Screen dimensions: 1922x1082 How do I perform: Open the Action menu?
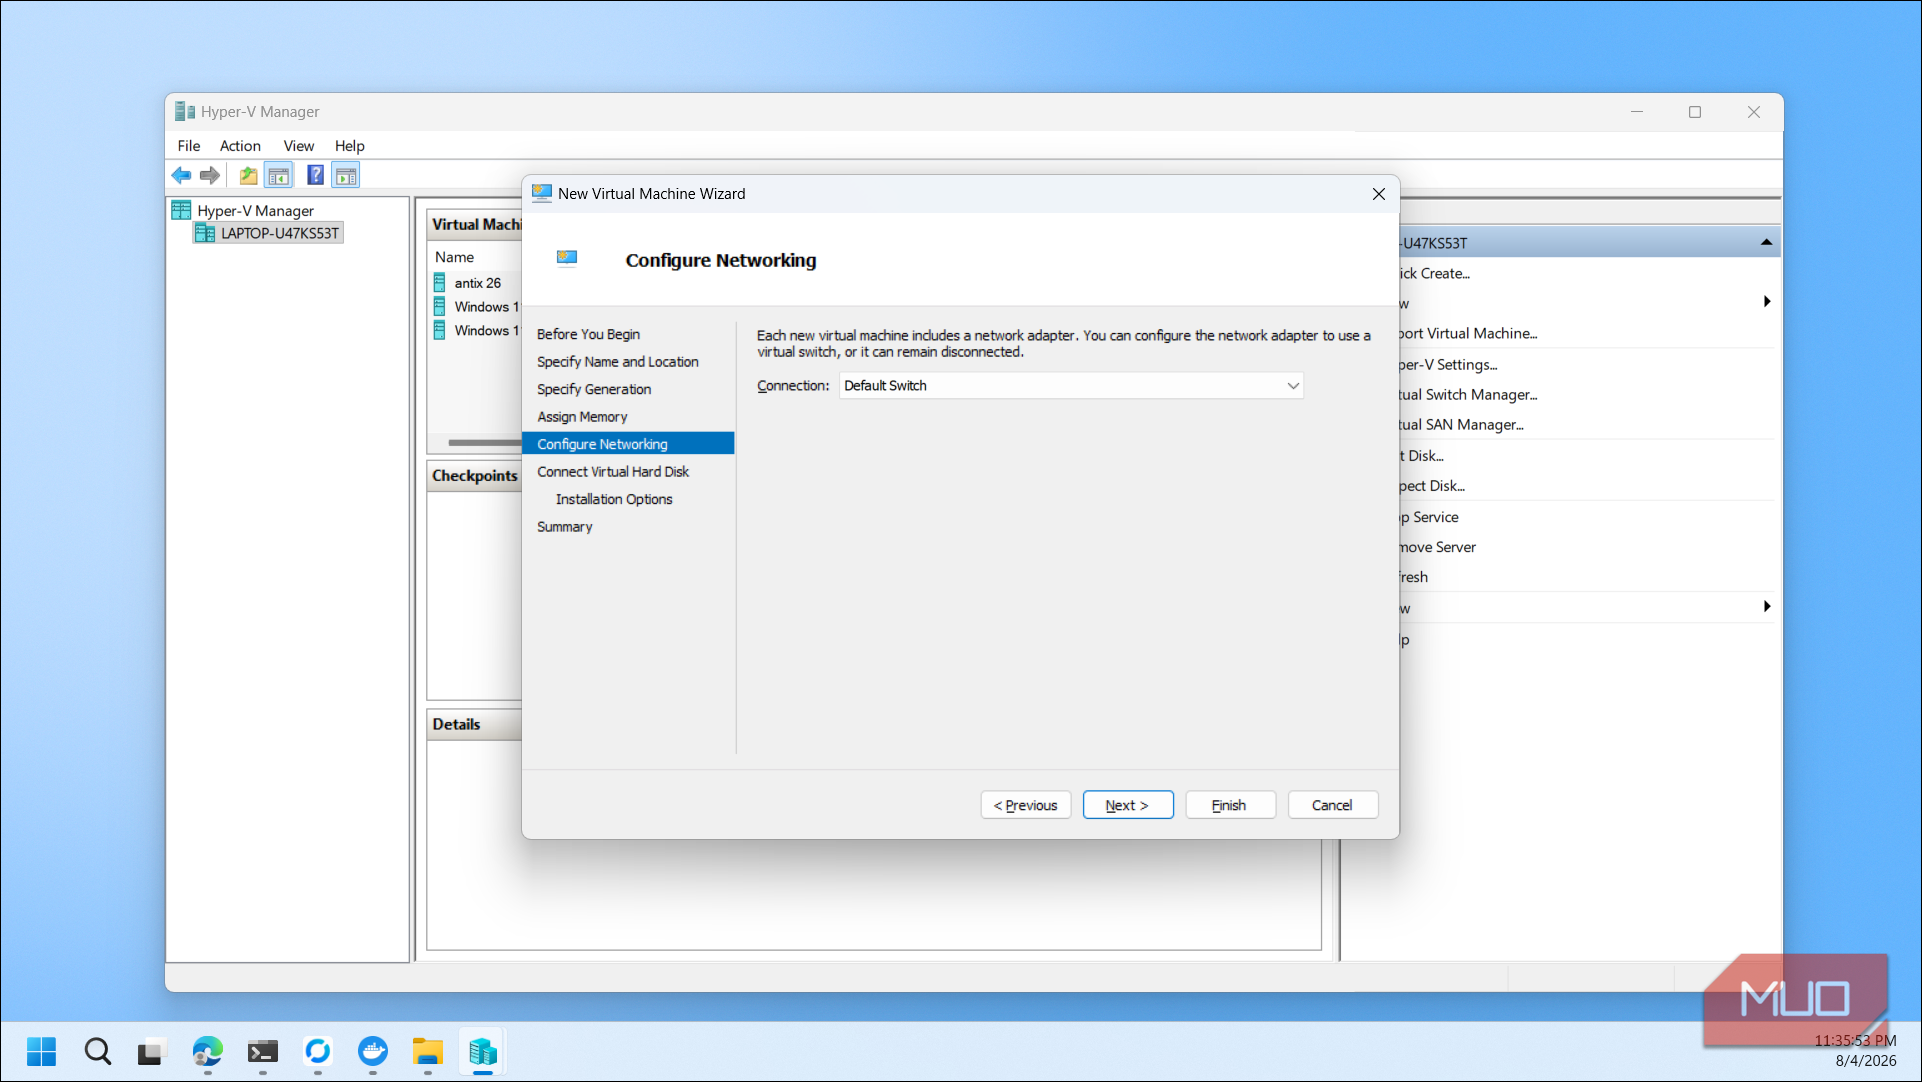point(240,146)
